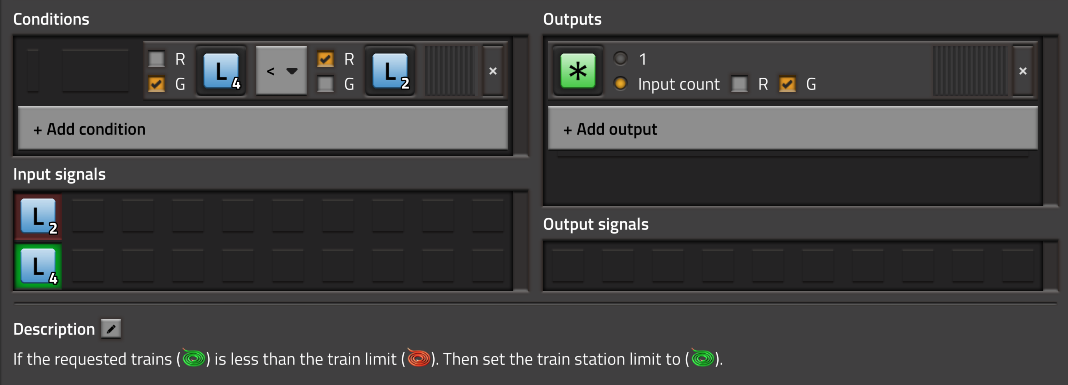
Task: Enable green wire for the second condition signal
Action: [326, 84]
